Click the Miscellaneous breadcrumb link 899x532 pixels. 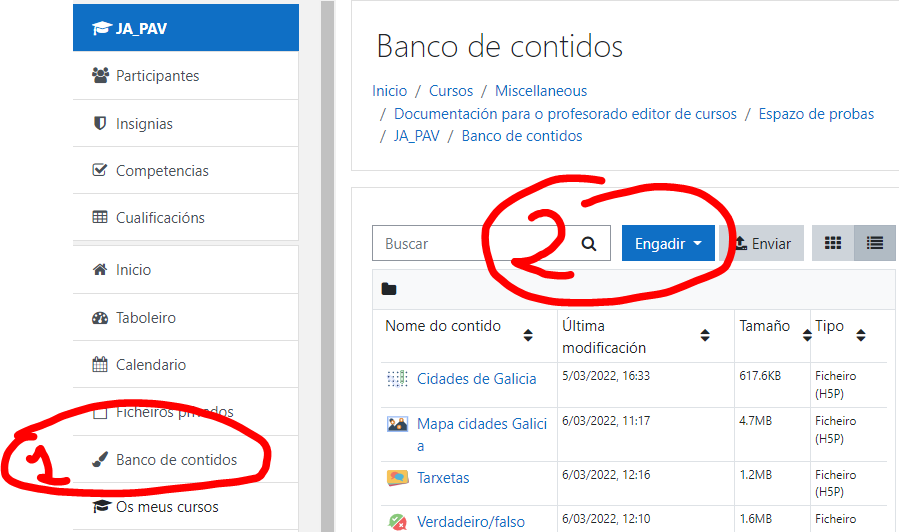click(541, 91)
